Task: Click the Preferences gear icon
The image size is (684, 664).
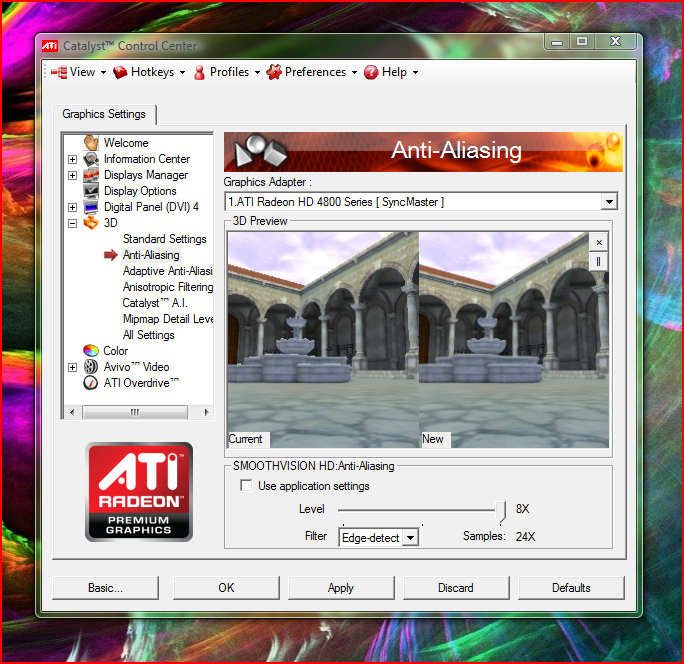Action: 274,72
